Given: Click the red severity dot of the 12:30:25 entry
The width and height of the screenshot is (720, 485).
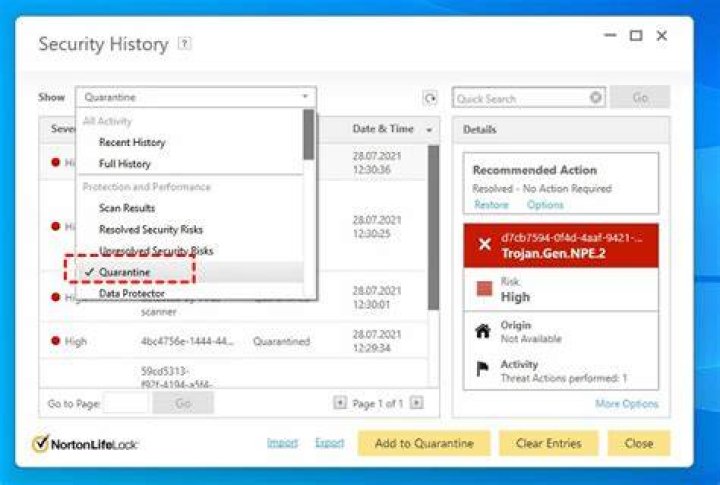Looking at the screenshot, I should [56, 226].
